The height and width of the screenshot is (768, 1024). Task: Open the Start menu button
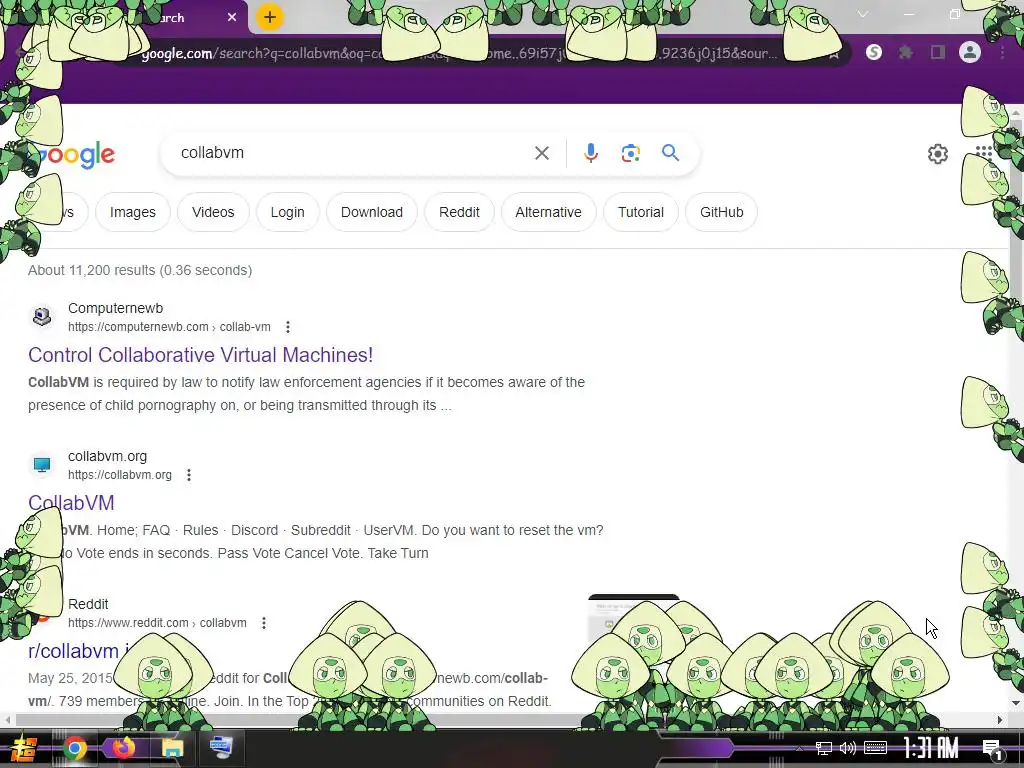23,748
